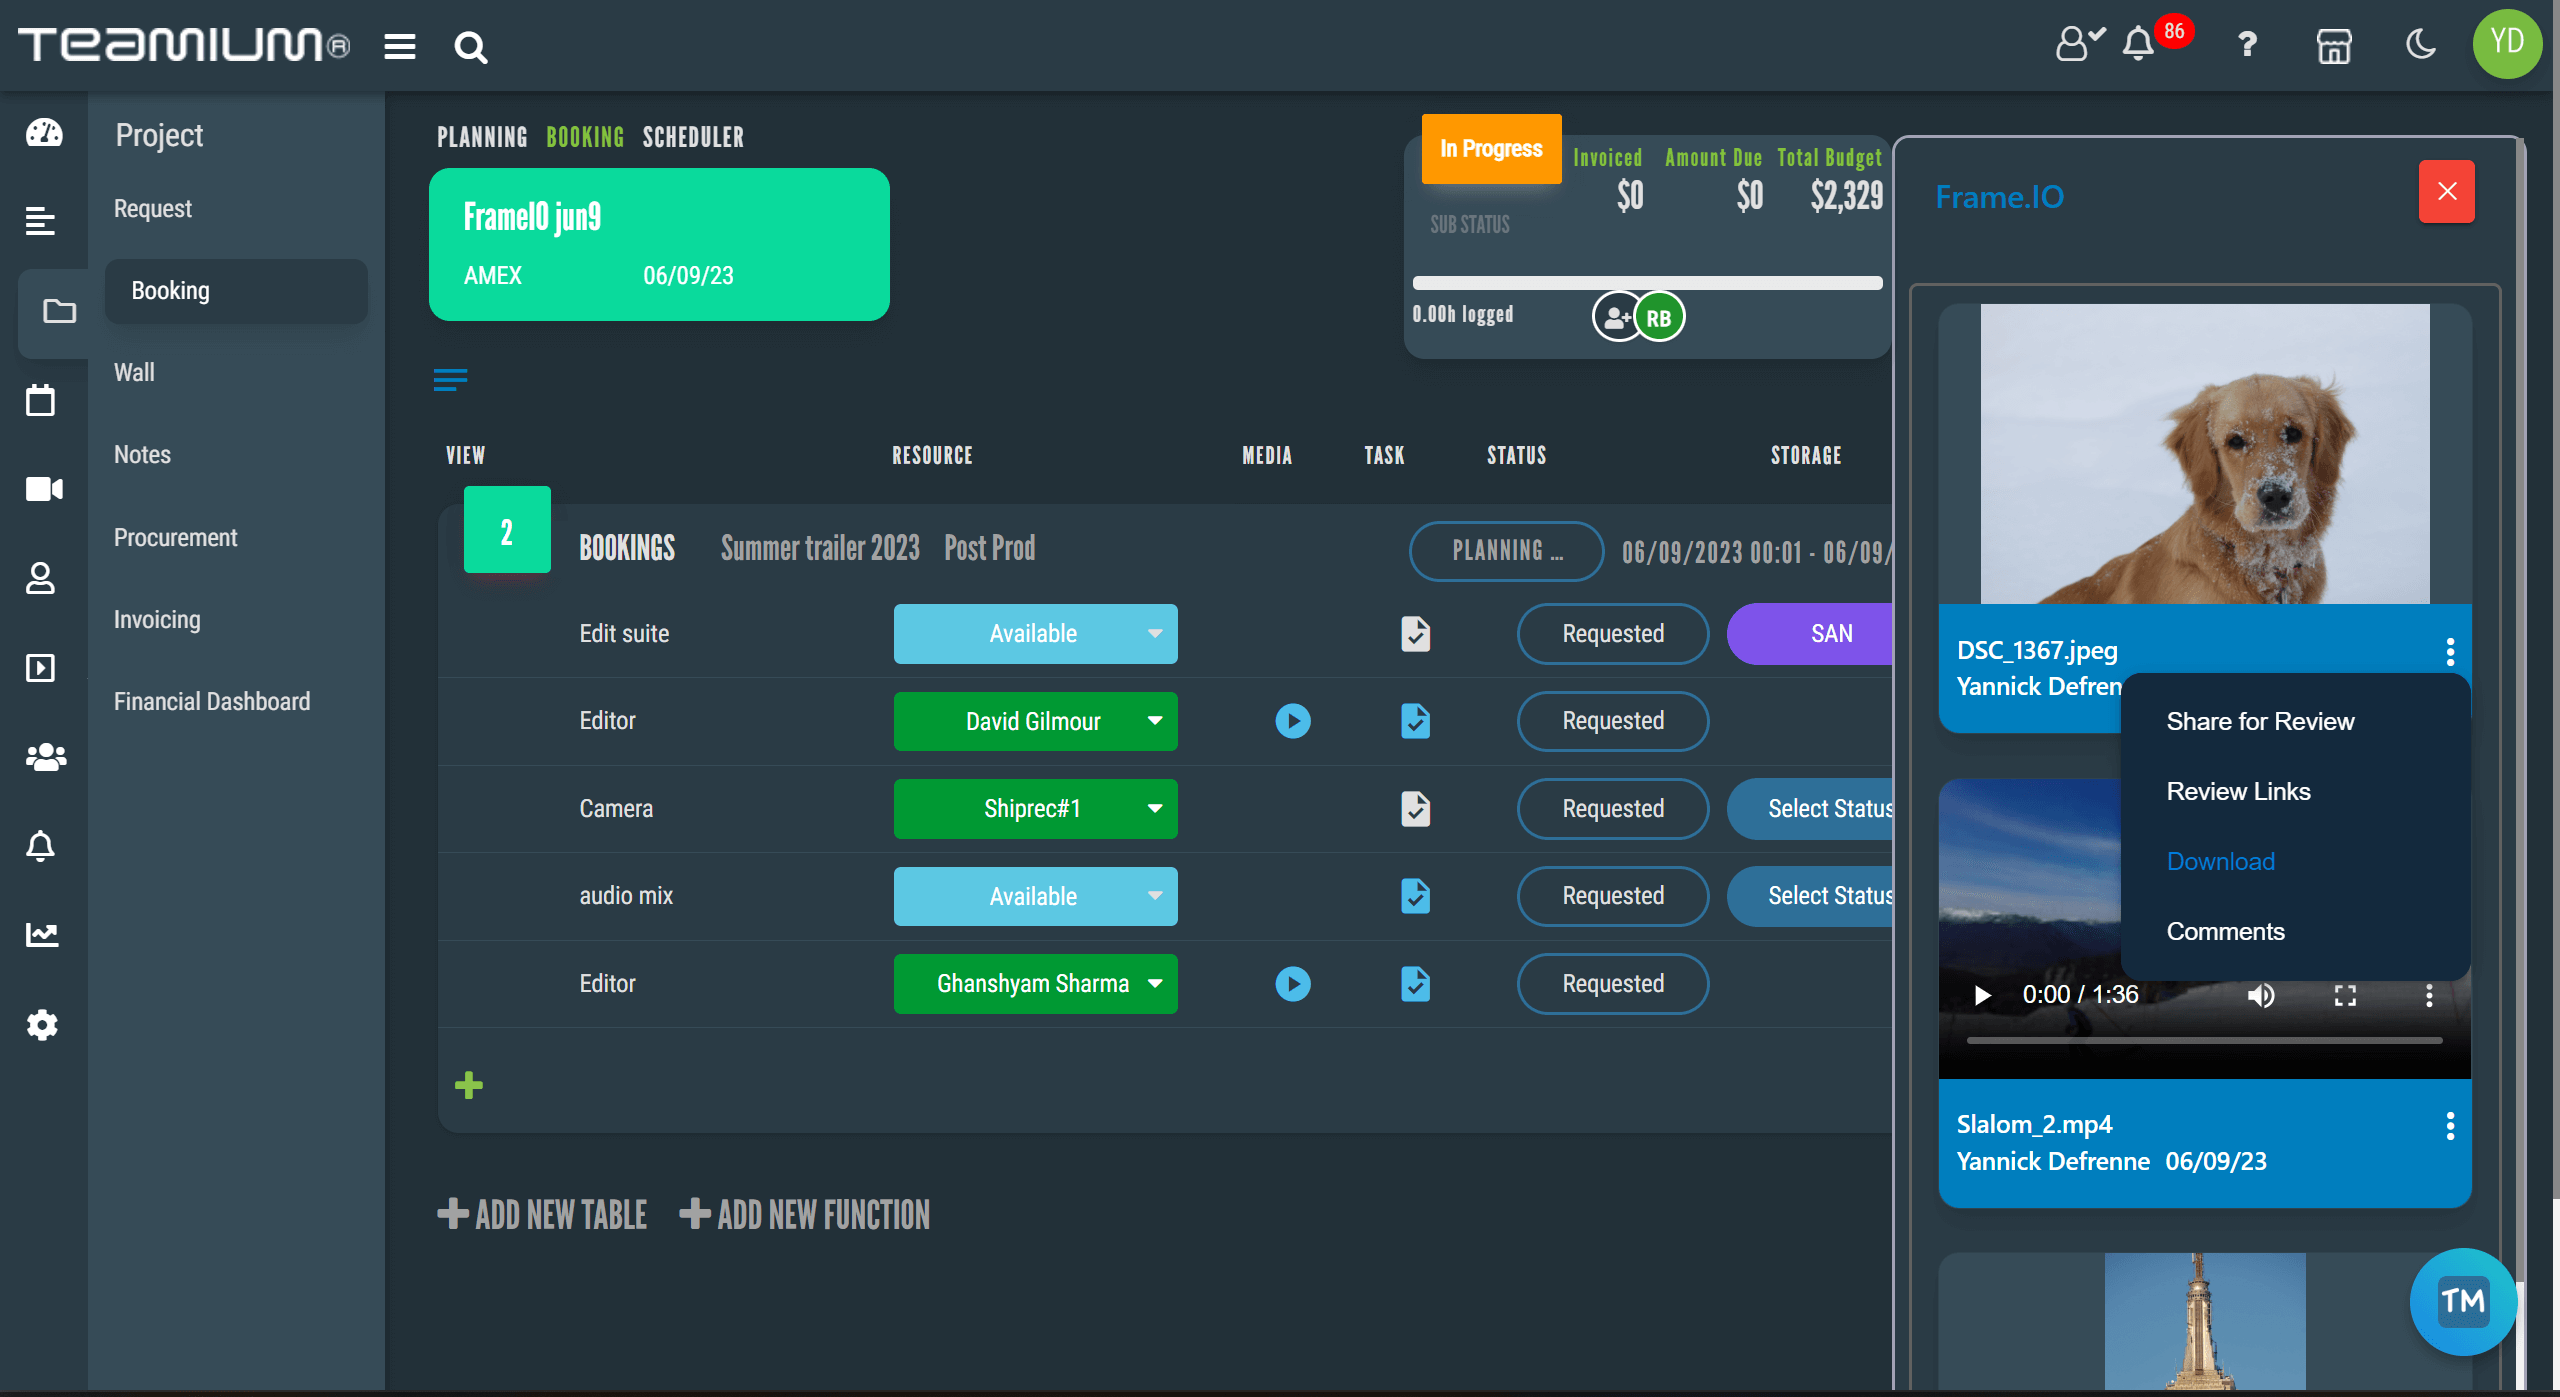Expand Ghanshyam Sharma resource dropdown

[x=1155, y=984]
